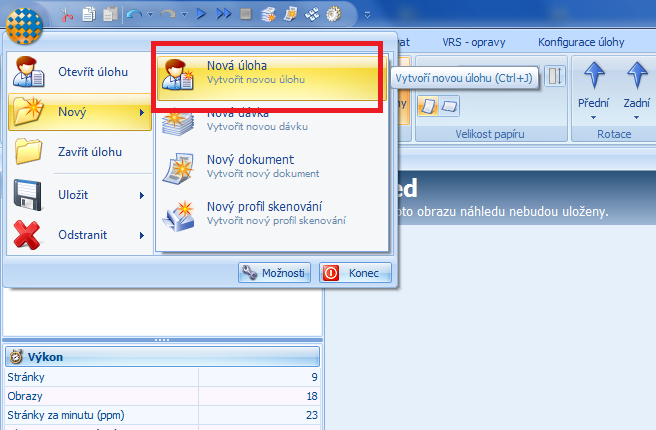Image resolution: width=656 pixels, height=430 pixels.
Task: Click the Výkon stopwatch icon
Action: pos(16,357)
